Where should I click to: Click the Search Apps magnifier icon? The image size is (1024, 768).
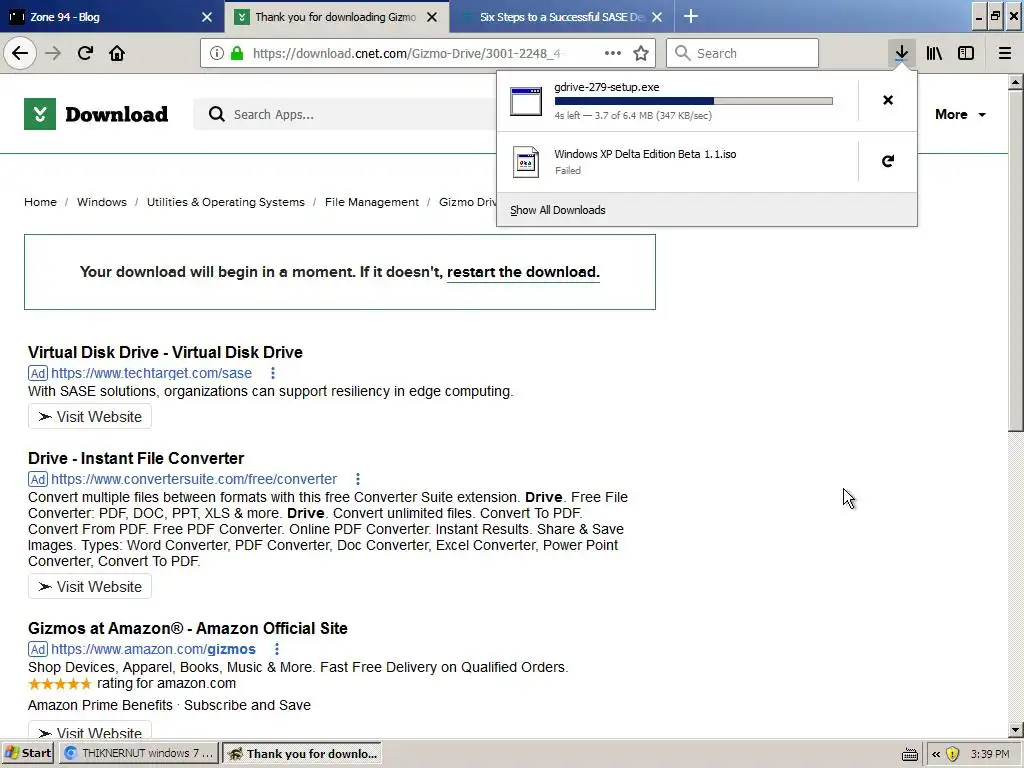216,114
